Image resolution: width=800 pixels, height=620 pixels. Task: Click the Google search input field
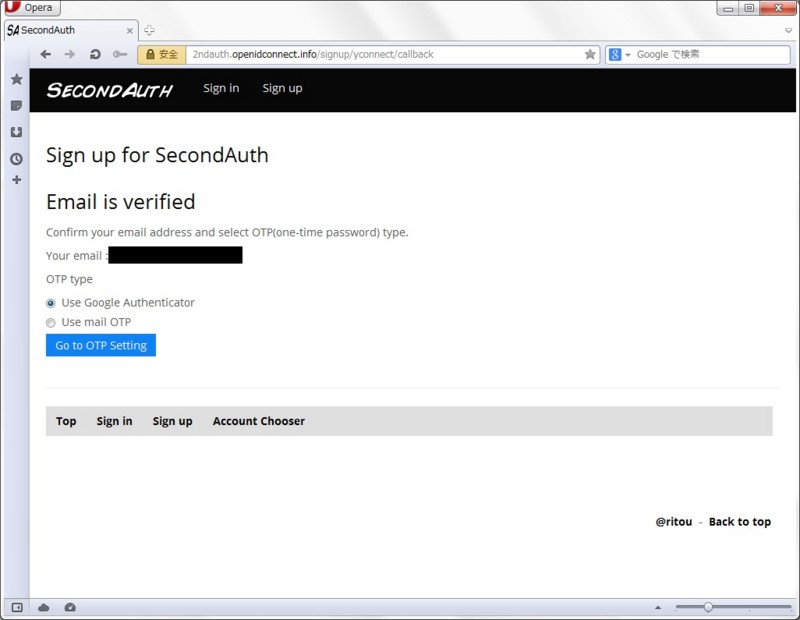click(711, 55)
